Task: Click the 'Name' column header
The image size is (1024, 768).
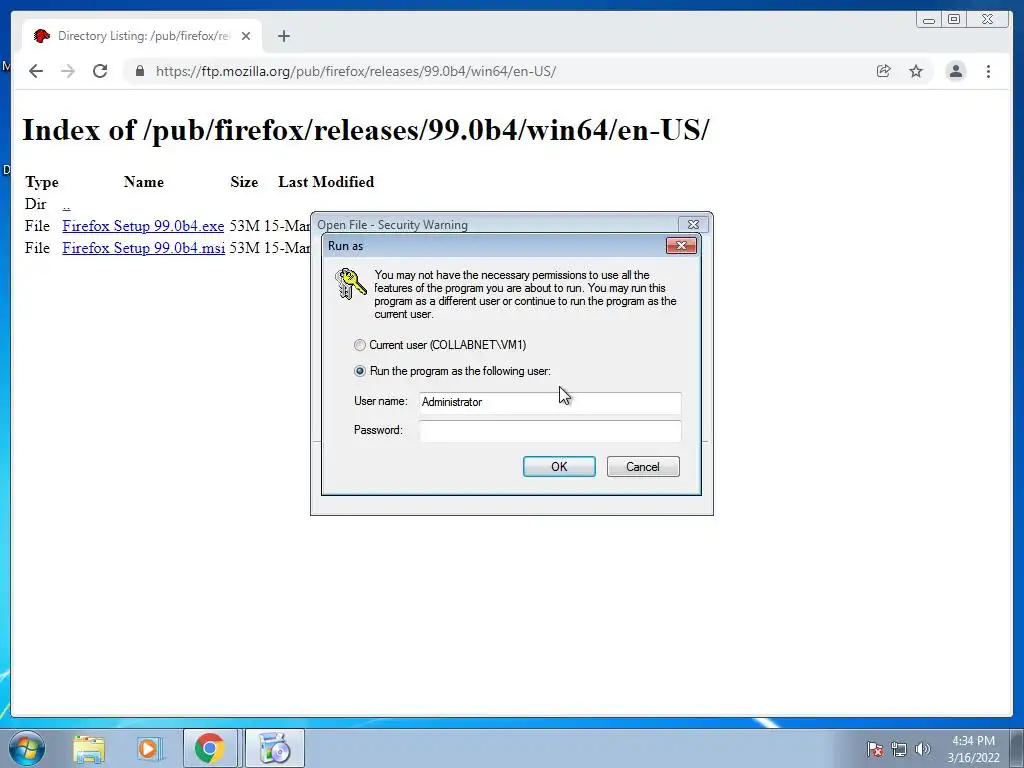Action: tap(144, 182)
